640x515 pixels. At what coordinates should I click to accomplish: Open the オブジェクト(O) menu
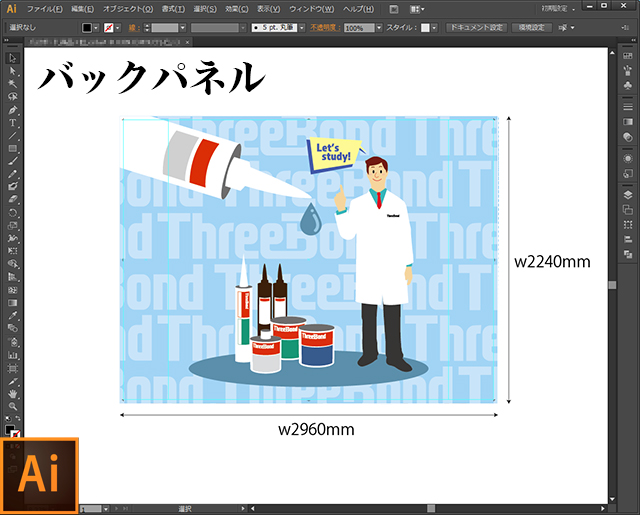click(x=128, y=9)
